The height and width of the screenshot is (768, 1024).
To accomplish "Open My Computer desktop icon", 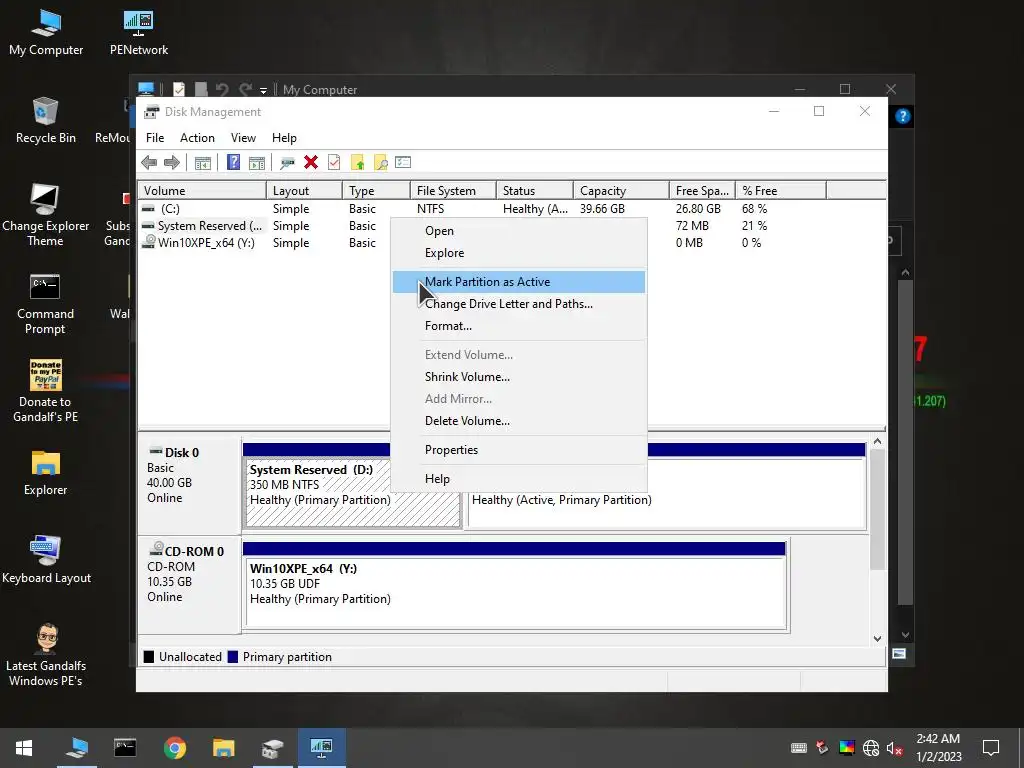I will pyautogui.click(x=46, y=33).
